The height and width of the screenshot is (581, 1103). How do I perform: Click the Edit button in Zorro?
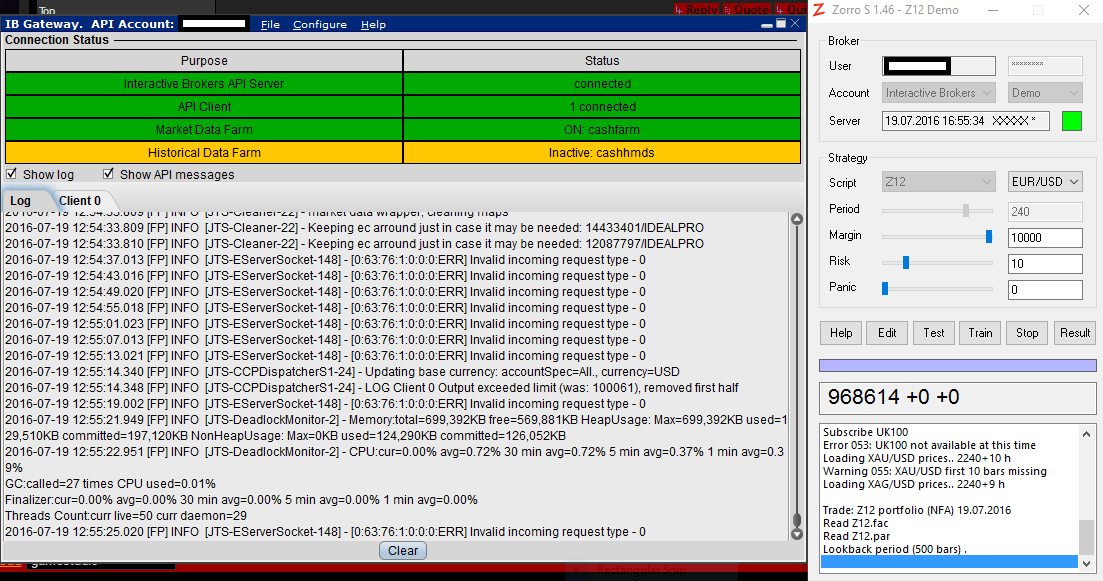click(887, 333)
